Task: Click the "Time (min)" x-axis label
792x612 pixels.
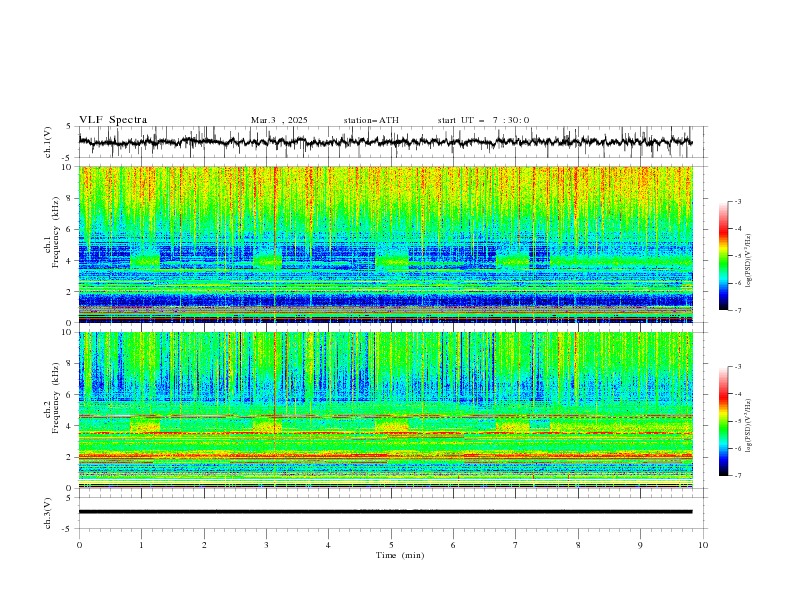Action: coord(400,555)
